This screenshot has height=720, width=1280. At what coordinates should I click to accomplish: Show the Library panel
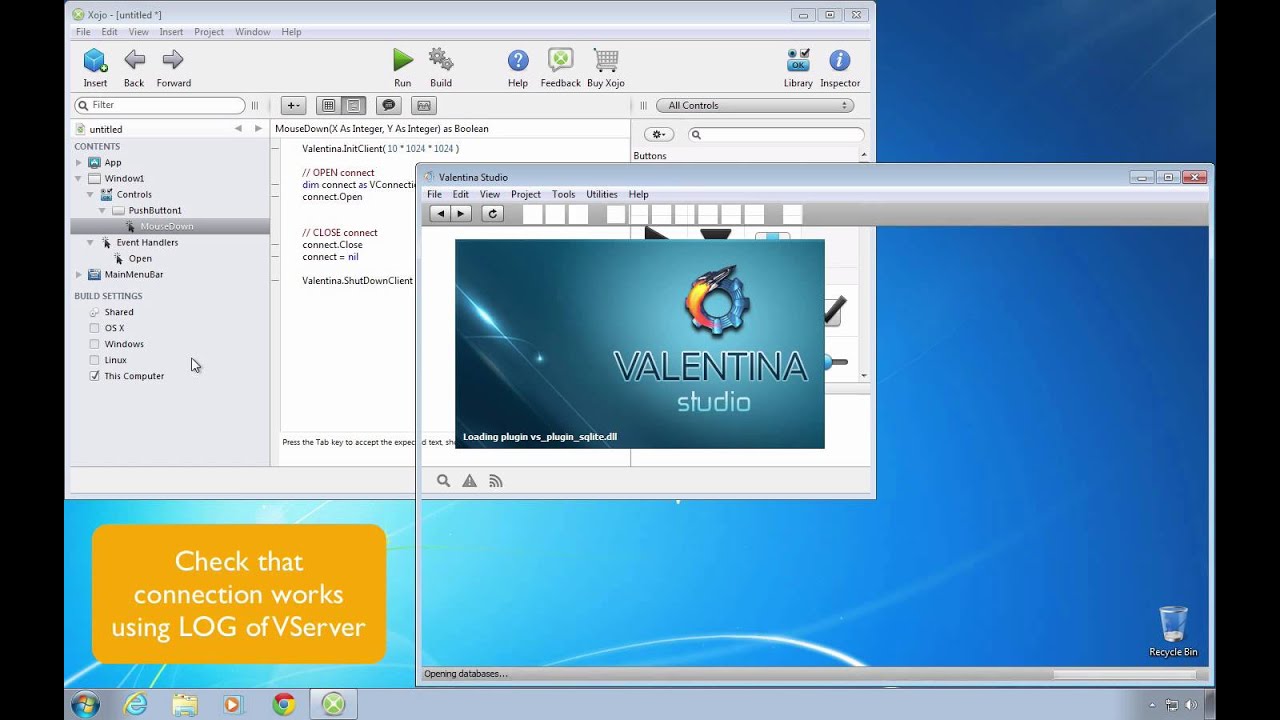click(798, 60)
